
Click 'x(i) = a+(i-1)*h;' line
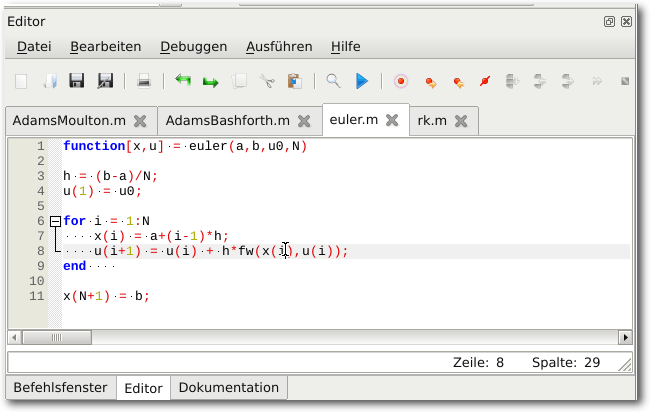click(x=161, y=236)
